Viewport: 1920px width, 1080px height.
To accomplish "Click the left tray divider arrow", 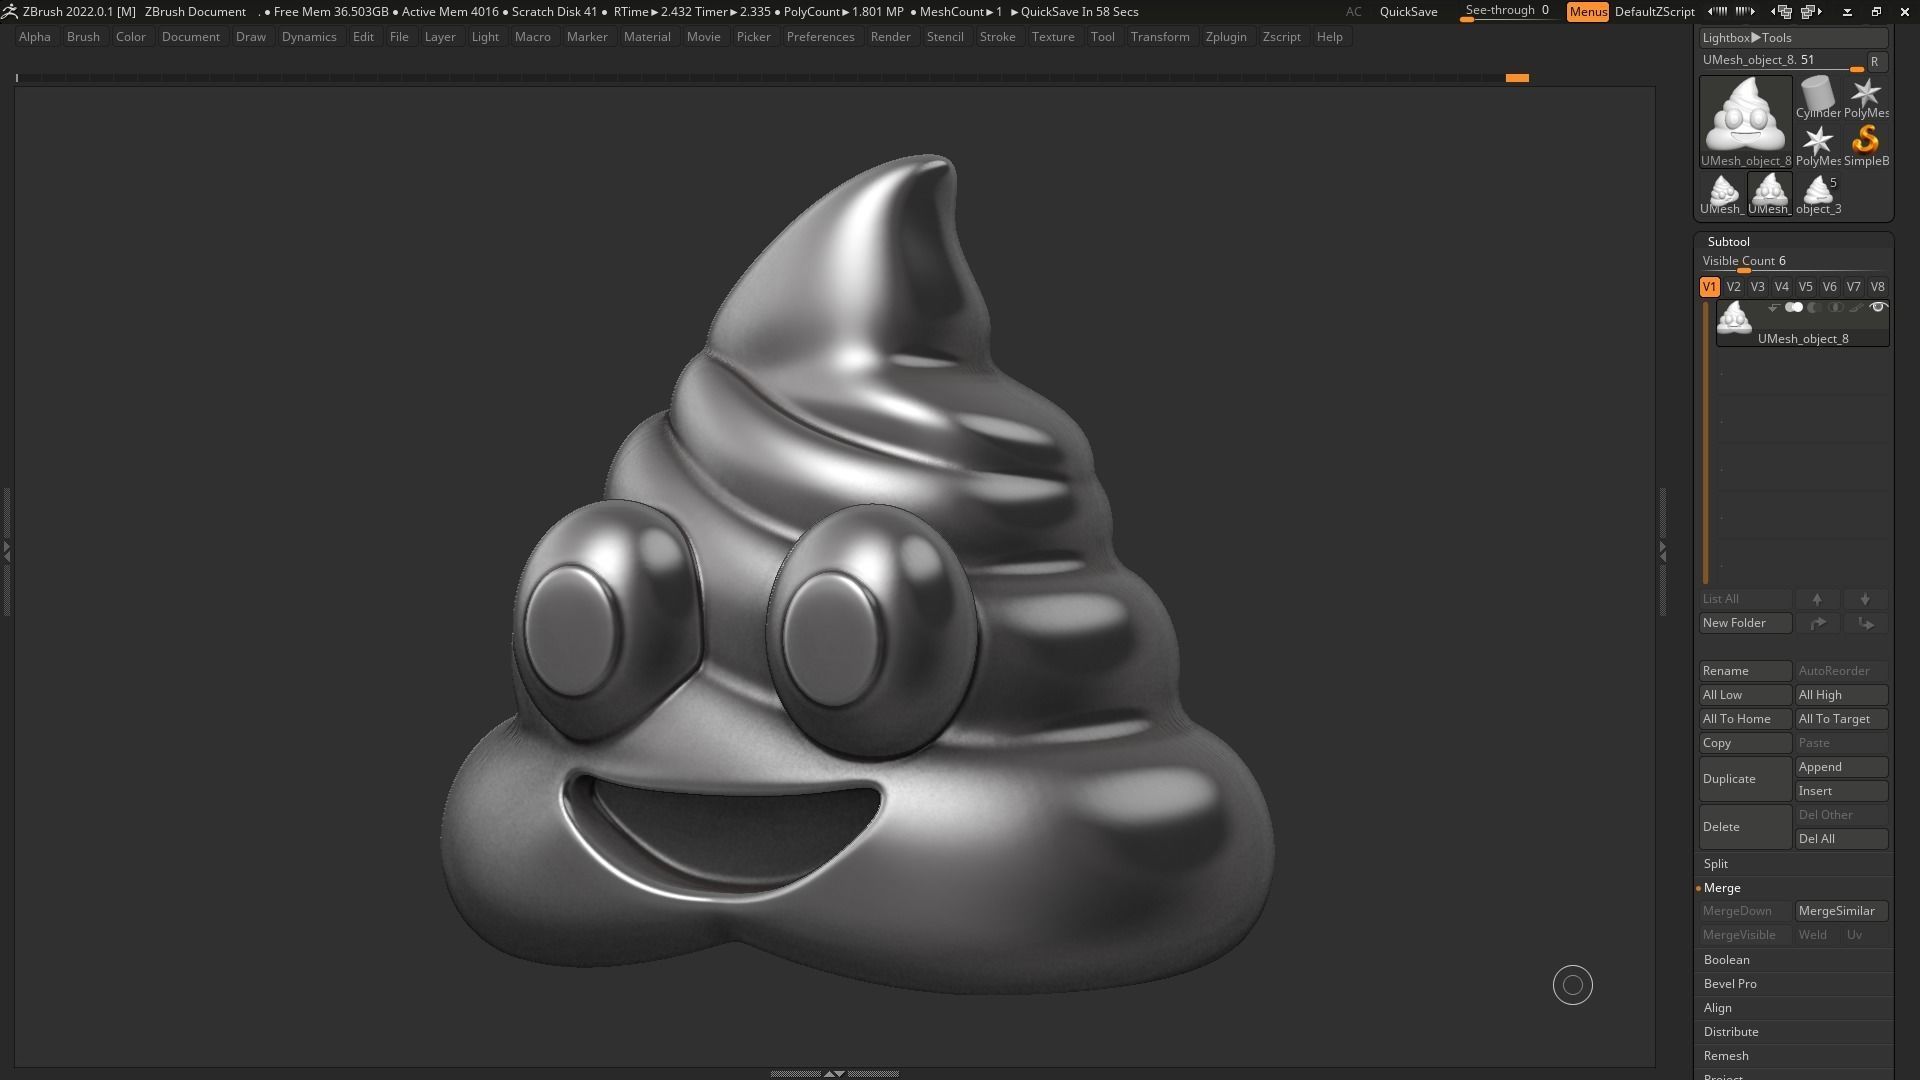I will point(7,550).
